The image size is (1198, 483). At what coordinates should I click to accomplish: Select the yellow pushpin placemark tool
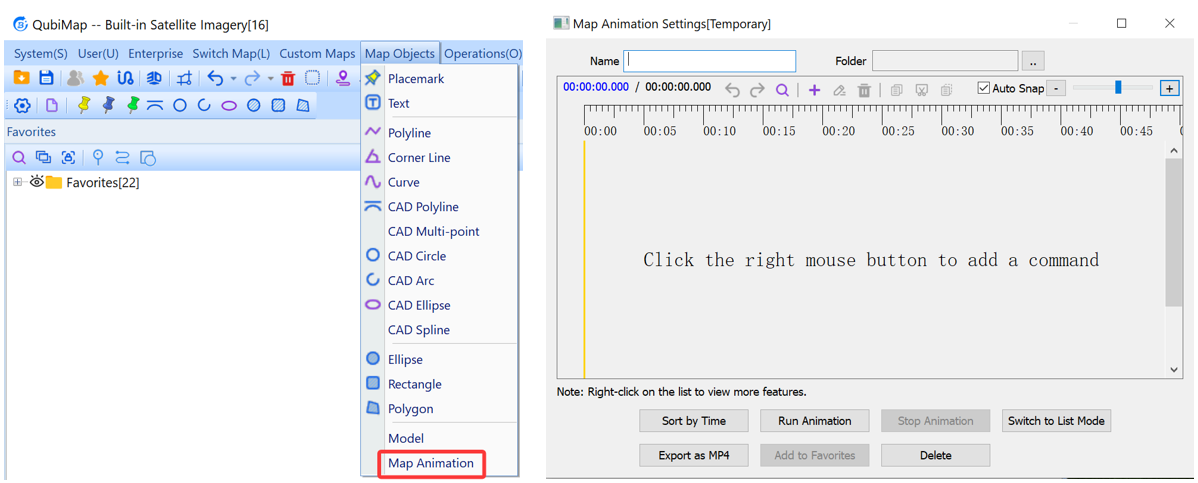[x=84, y=105]
